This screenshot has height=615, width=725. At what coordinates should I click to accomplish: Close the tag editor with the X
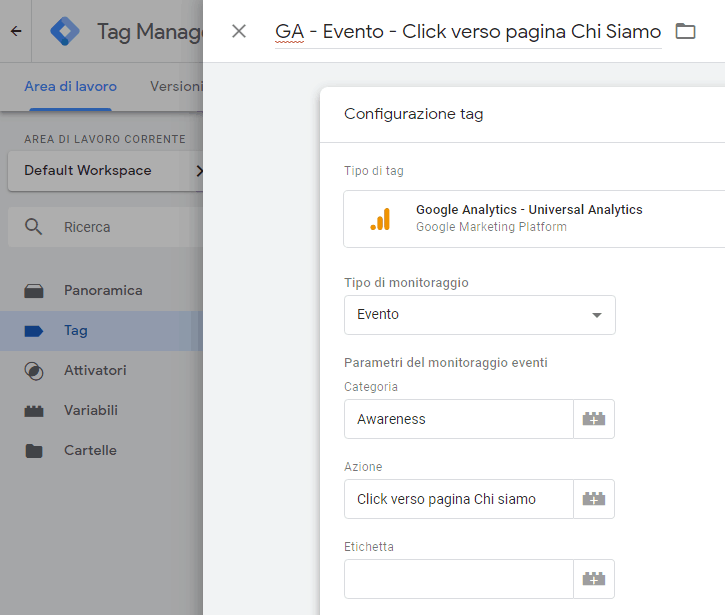[239, 31]
